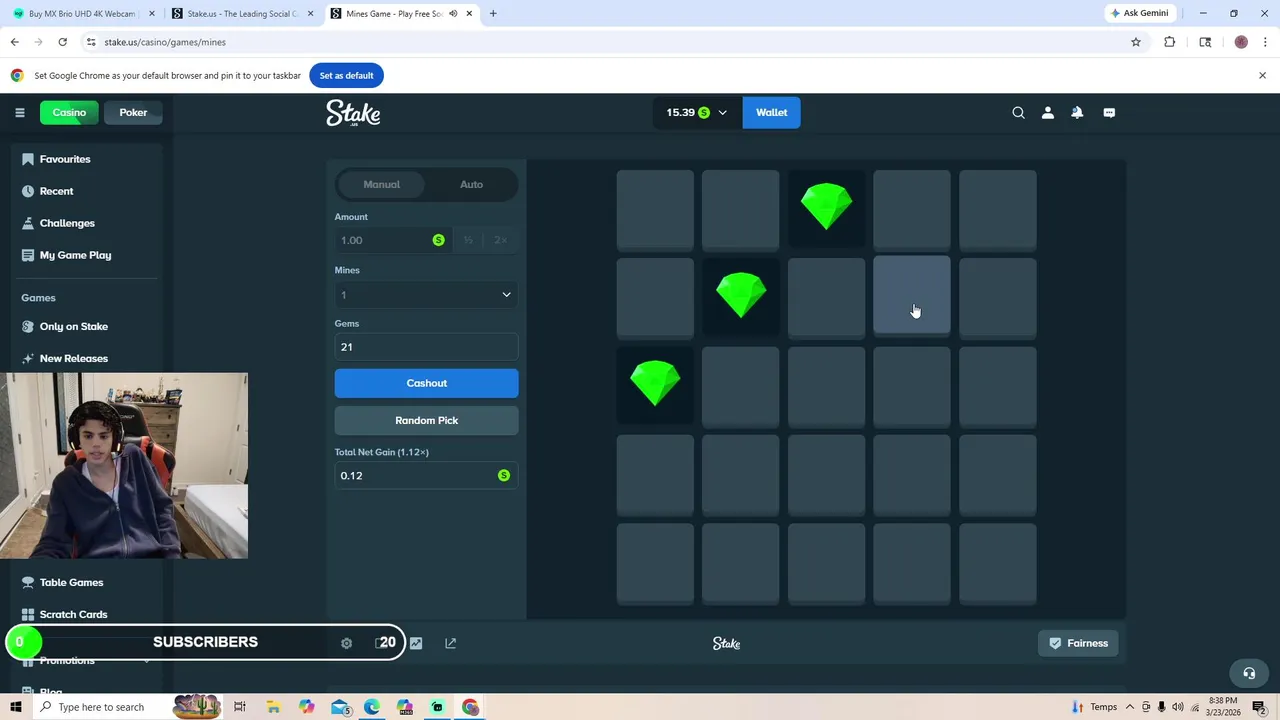Open the Chrome three-dot menu
The width and height of the screenshot is (1280, 720).
click(1266, 42)
